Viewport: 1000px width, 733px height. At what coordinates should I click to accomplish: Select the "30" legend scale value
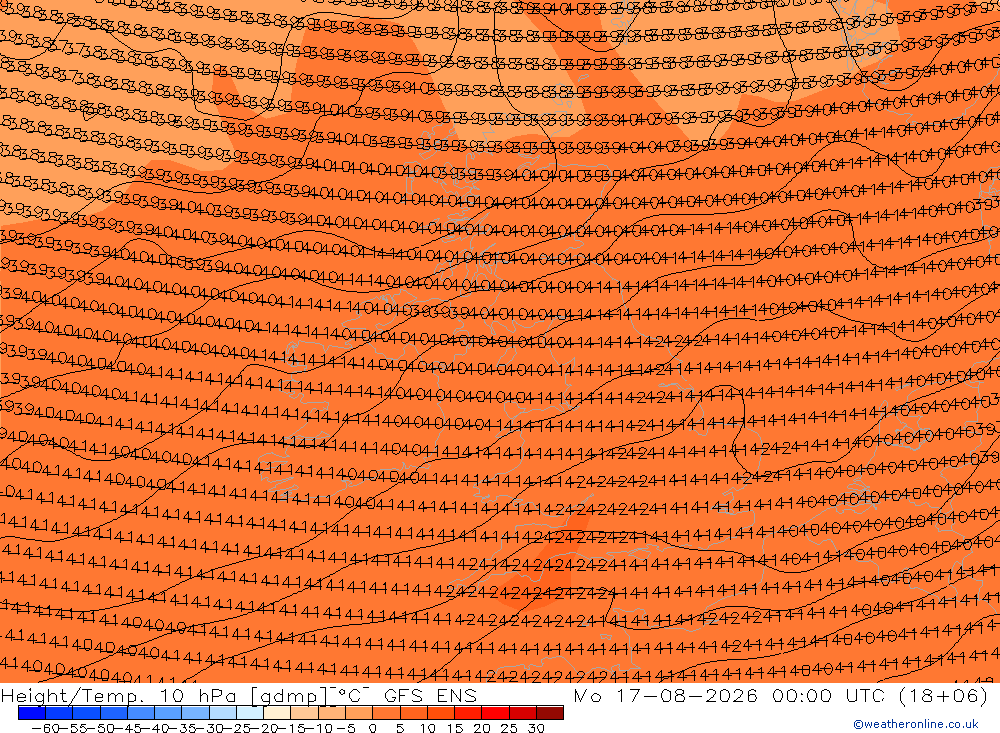(536, 728)
